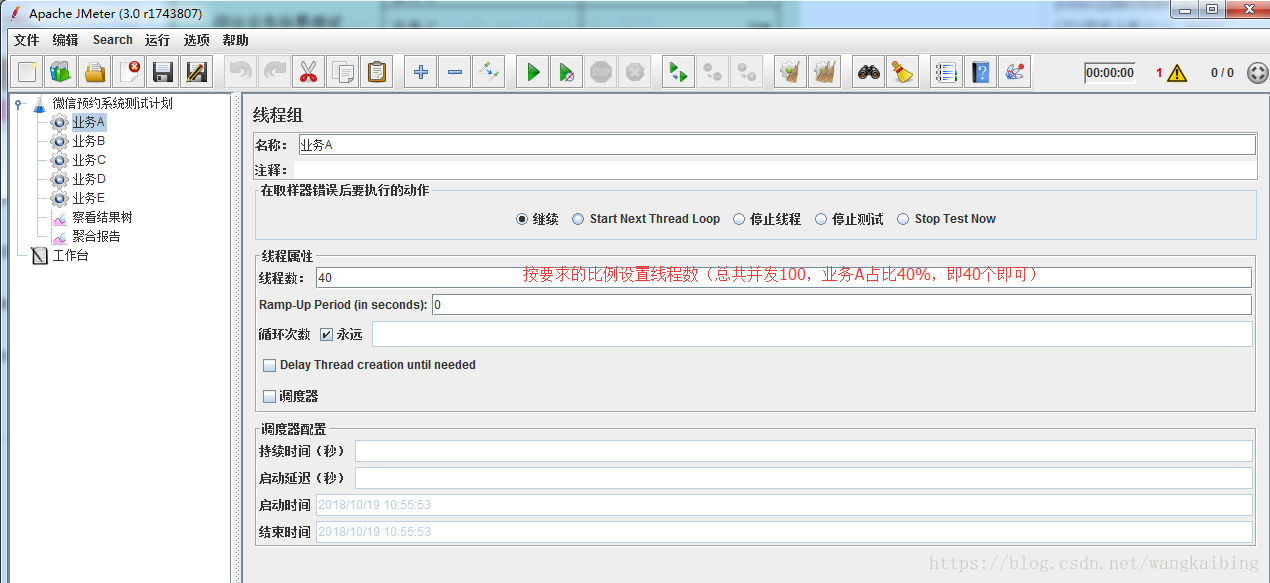Click the 注释 comment field

pos(773,170)
